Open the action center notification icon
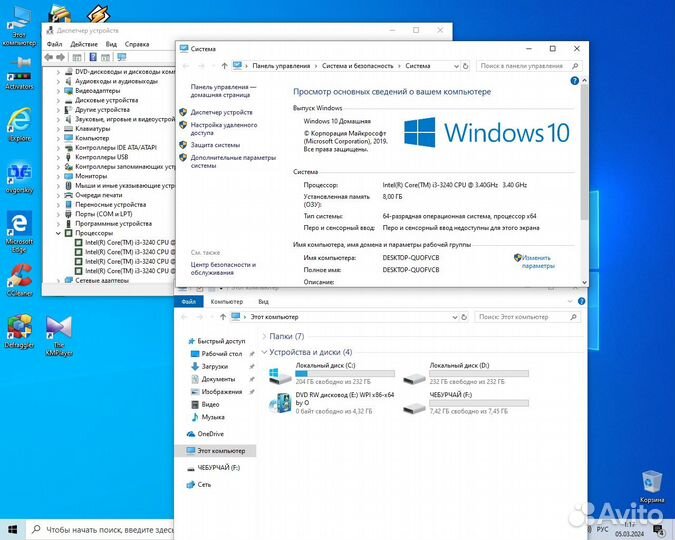Screen dimensions: 675x540 [659, 529]
